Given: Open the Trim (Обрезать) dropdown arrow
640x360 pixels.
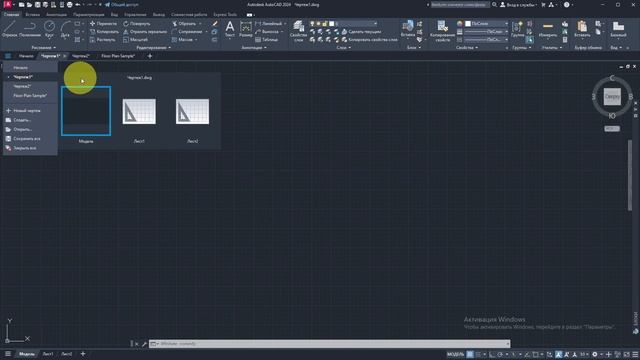Looking at the screenshot, I should coord(200,24).
